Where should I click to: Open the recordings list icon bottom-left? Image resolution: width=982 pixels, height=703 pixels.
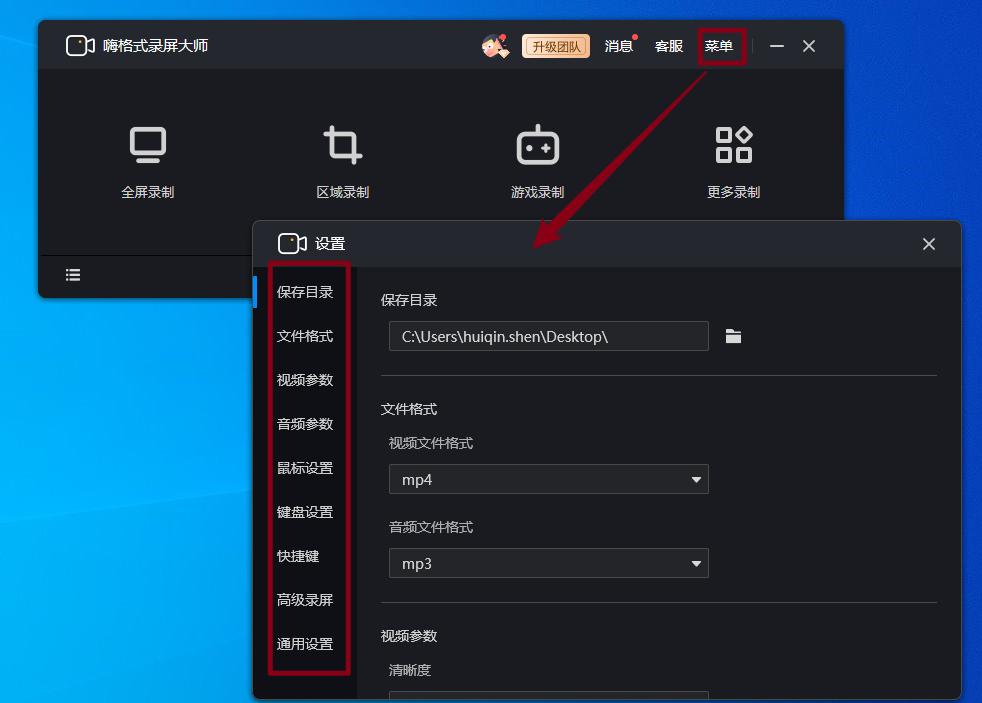click(72, 274)
